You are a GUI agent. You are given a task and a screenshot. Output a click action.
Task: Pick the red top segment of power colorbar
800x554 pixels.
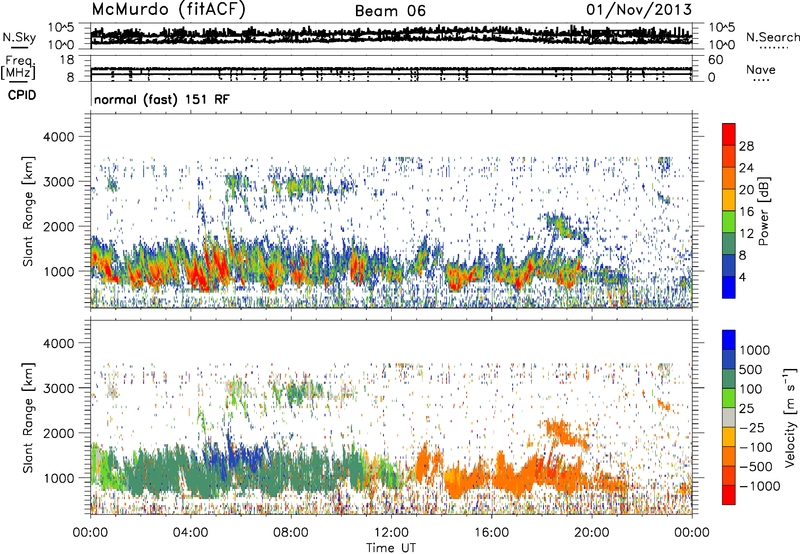pyautogui.click(x=729, y=135)
